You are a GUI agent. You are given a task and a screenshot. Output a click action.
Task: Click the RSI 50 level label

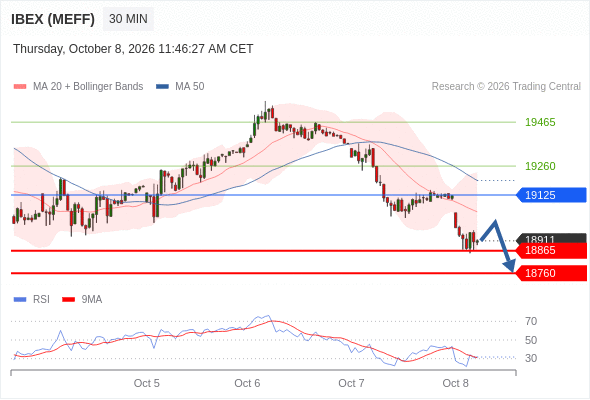(x=531, y=340)
